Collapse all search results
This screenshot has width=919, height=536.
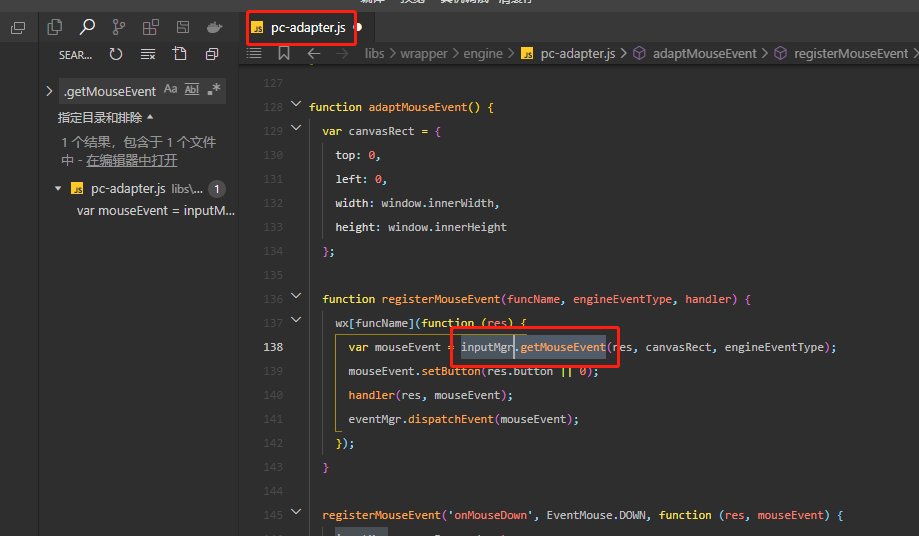212,54
